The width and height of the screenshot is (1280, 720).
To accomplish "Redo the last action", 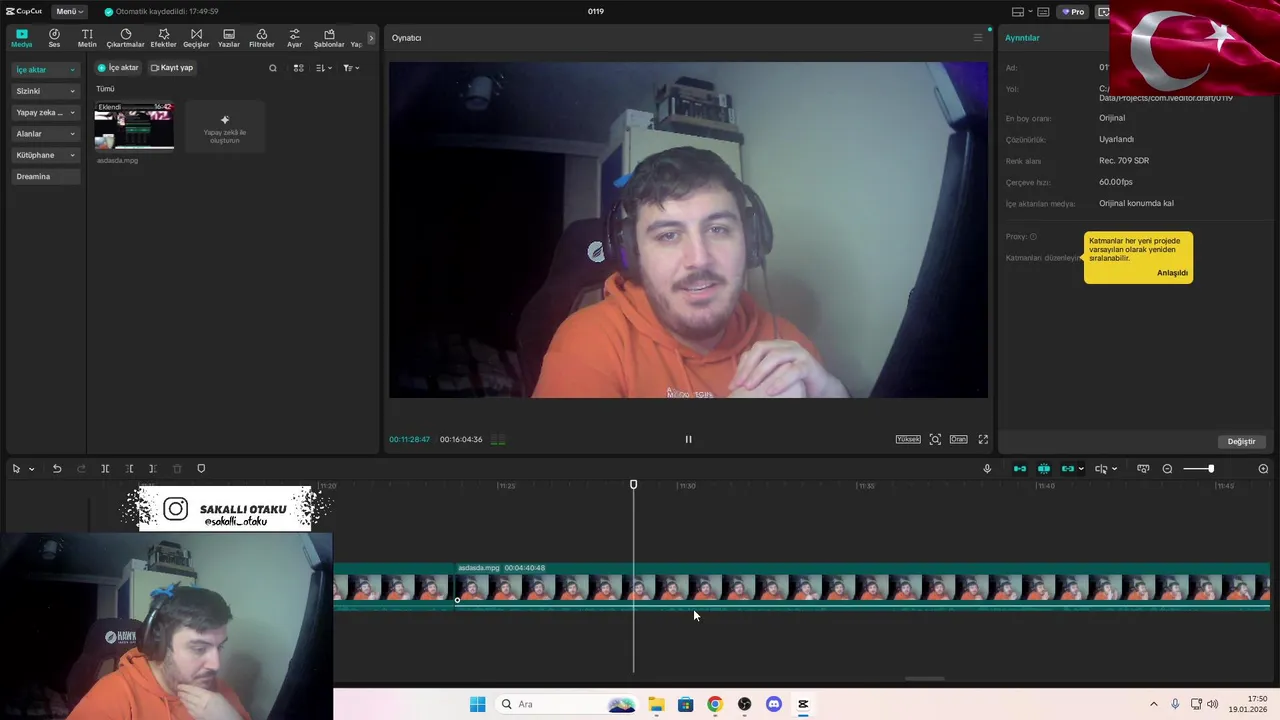I will pyautogui.click(x=82, y=469).
